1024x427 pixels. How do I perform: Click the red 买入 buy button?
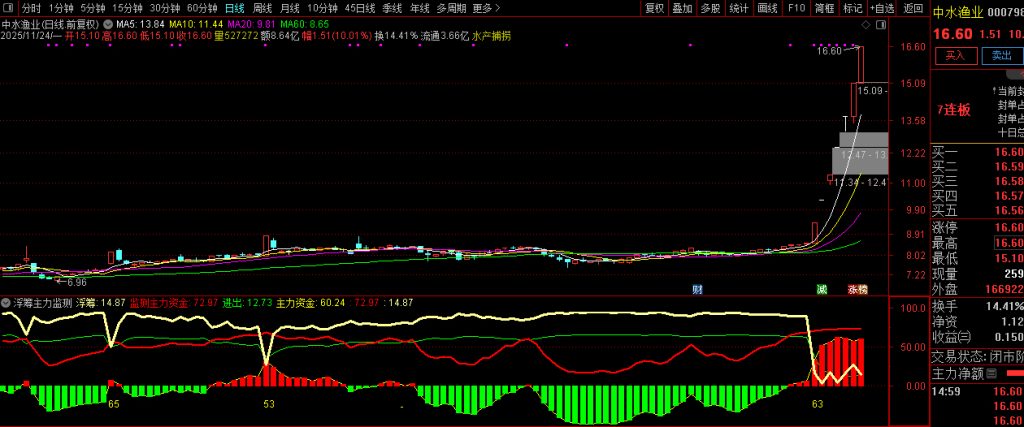(x=955, y=55)
